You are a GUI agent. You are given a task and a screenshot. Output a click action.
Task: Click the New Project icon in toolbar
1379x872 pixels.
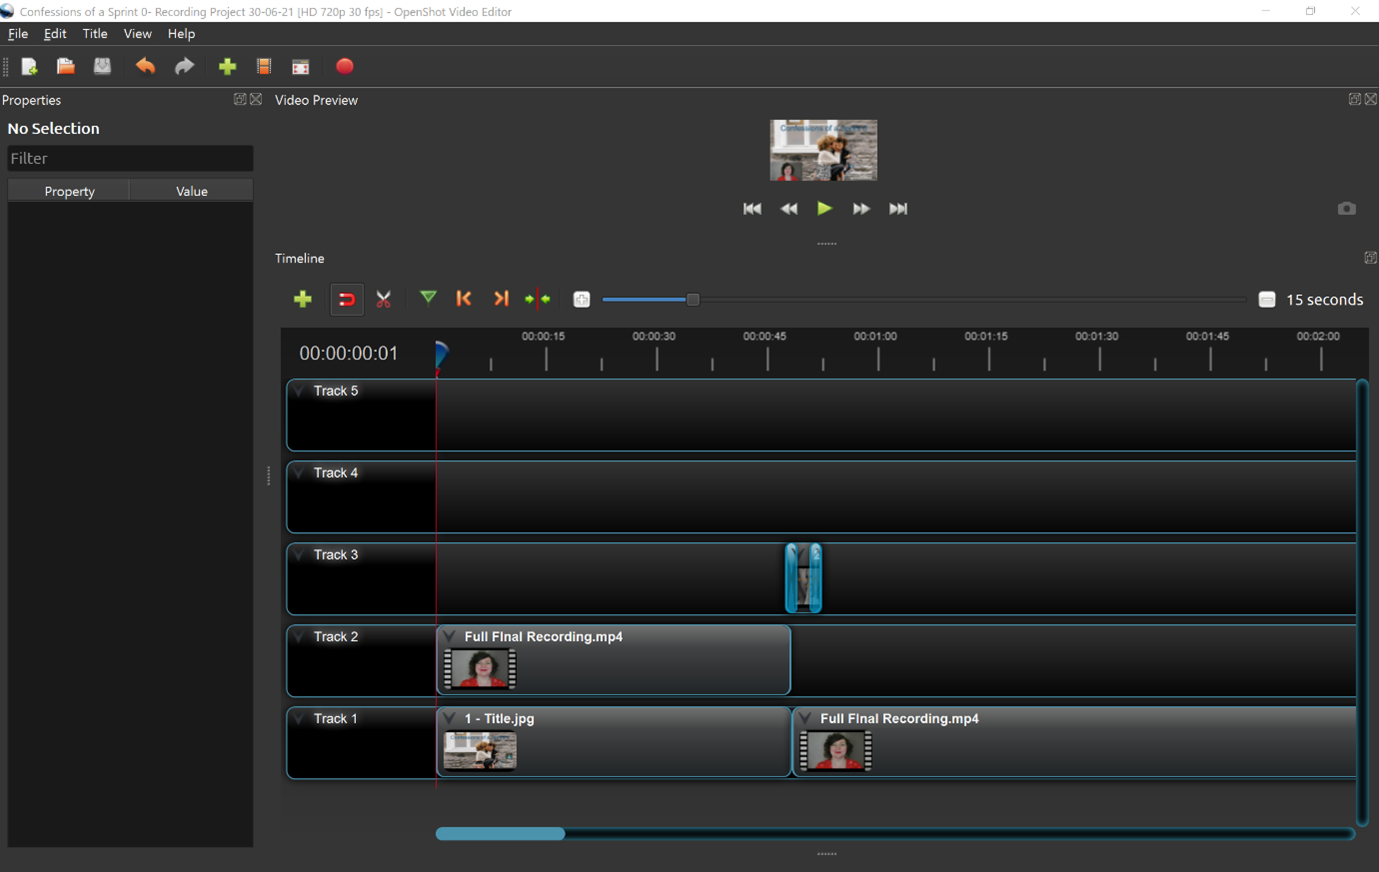point(29,67)
